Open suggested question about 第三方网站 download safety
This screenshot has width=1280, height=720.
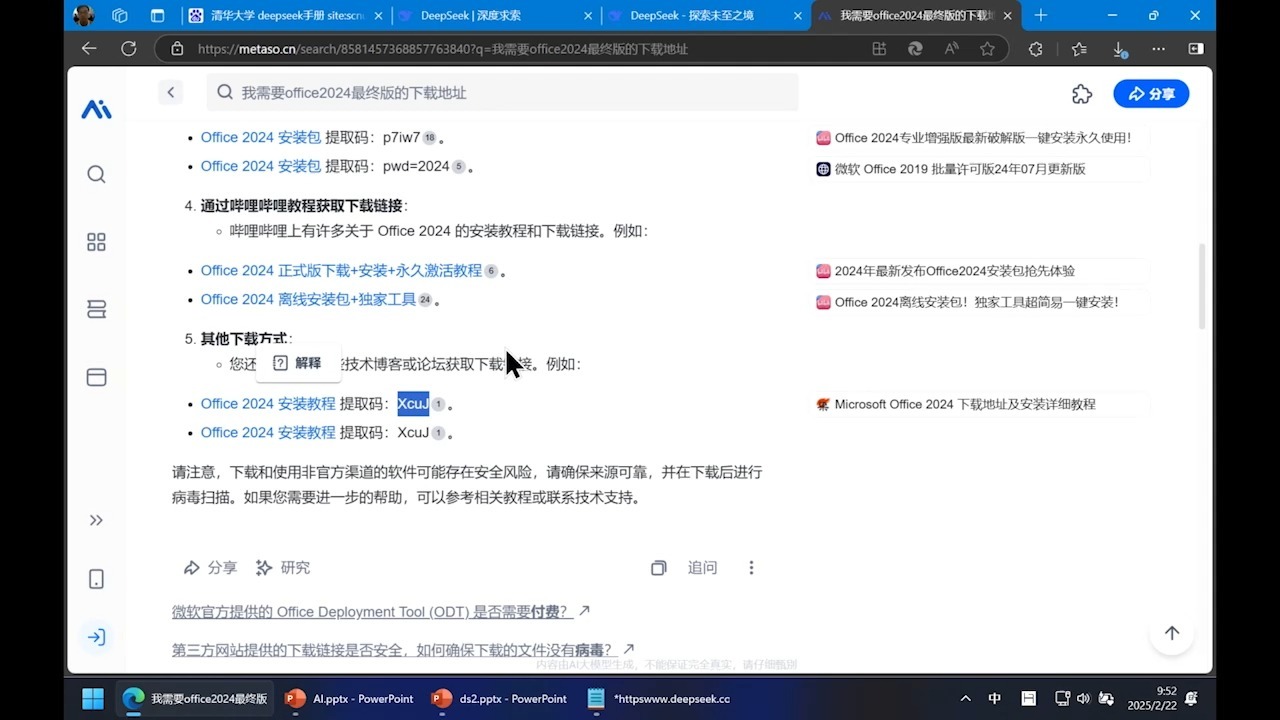point(403,650)
